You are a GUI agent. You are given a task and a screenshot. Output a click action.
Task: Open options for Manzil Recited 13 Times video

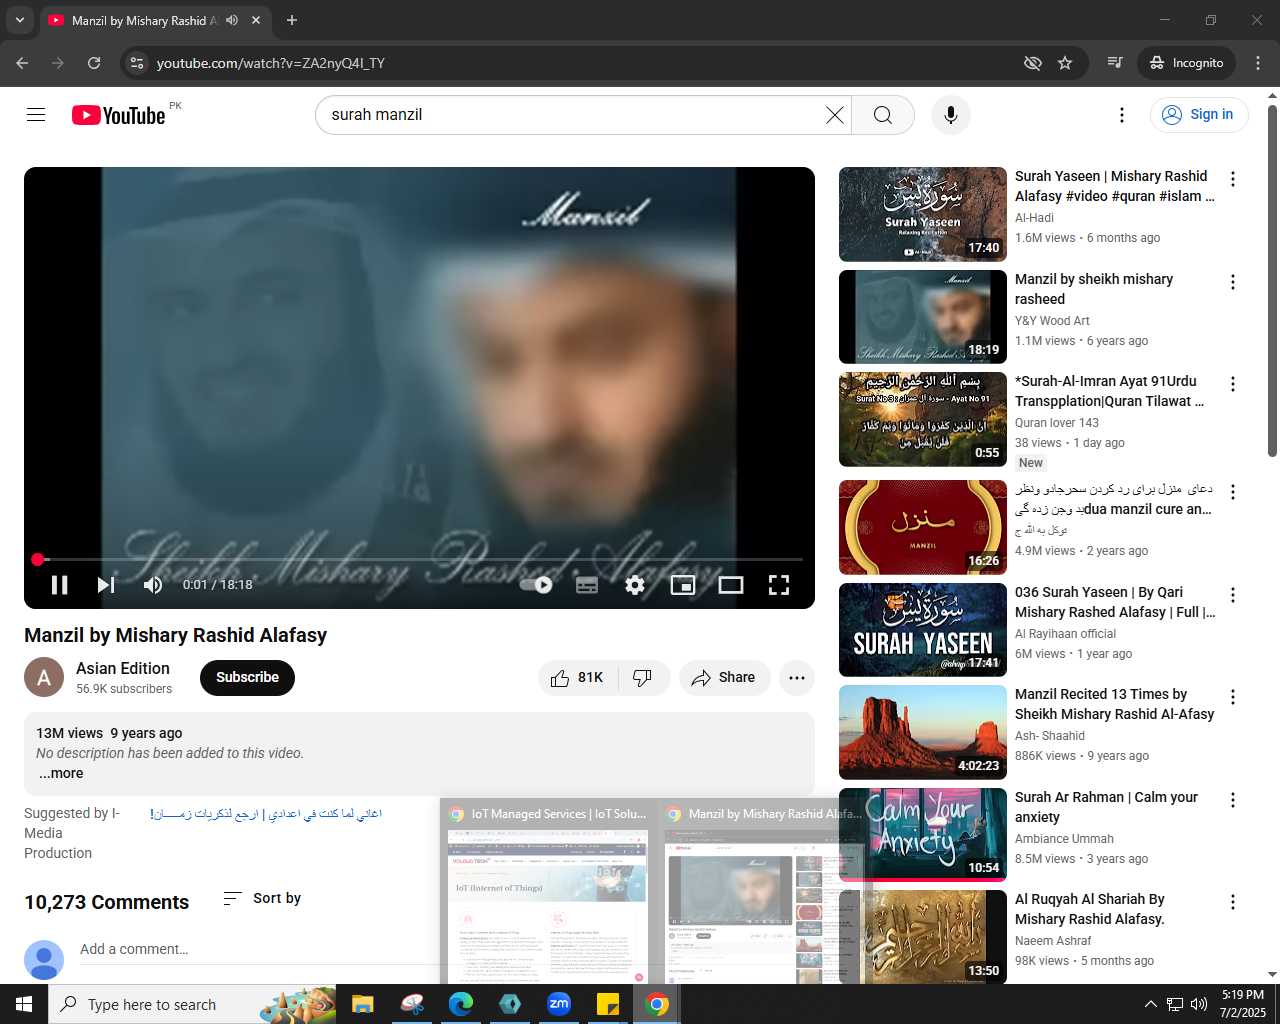pos(1233,697)
